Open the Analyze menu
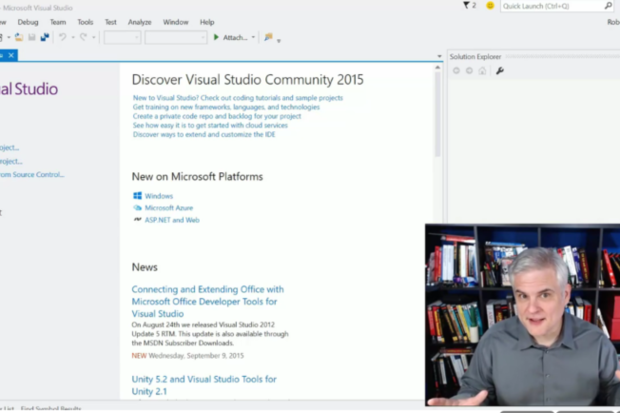620x413 pixels. click(140, 22)
